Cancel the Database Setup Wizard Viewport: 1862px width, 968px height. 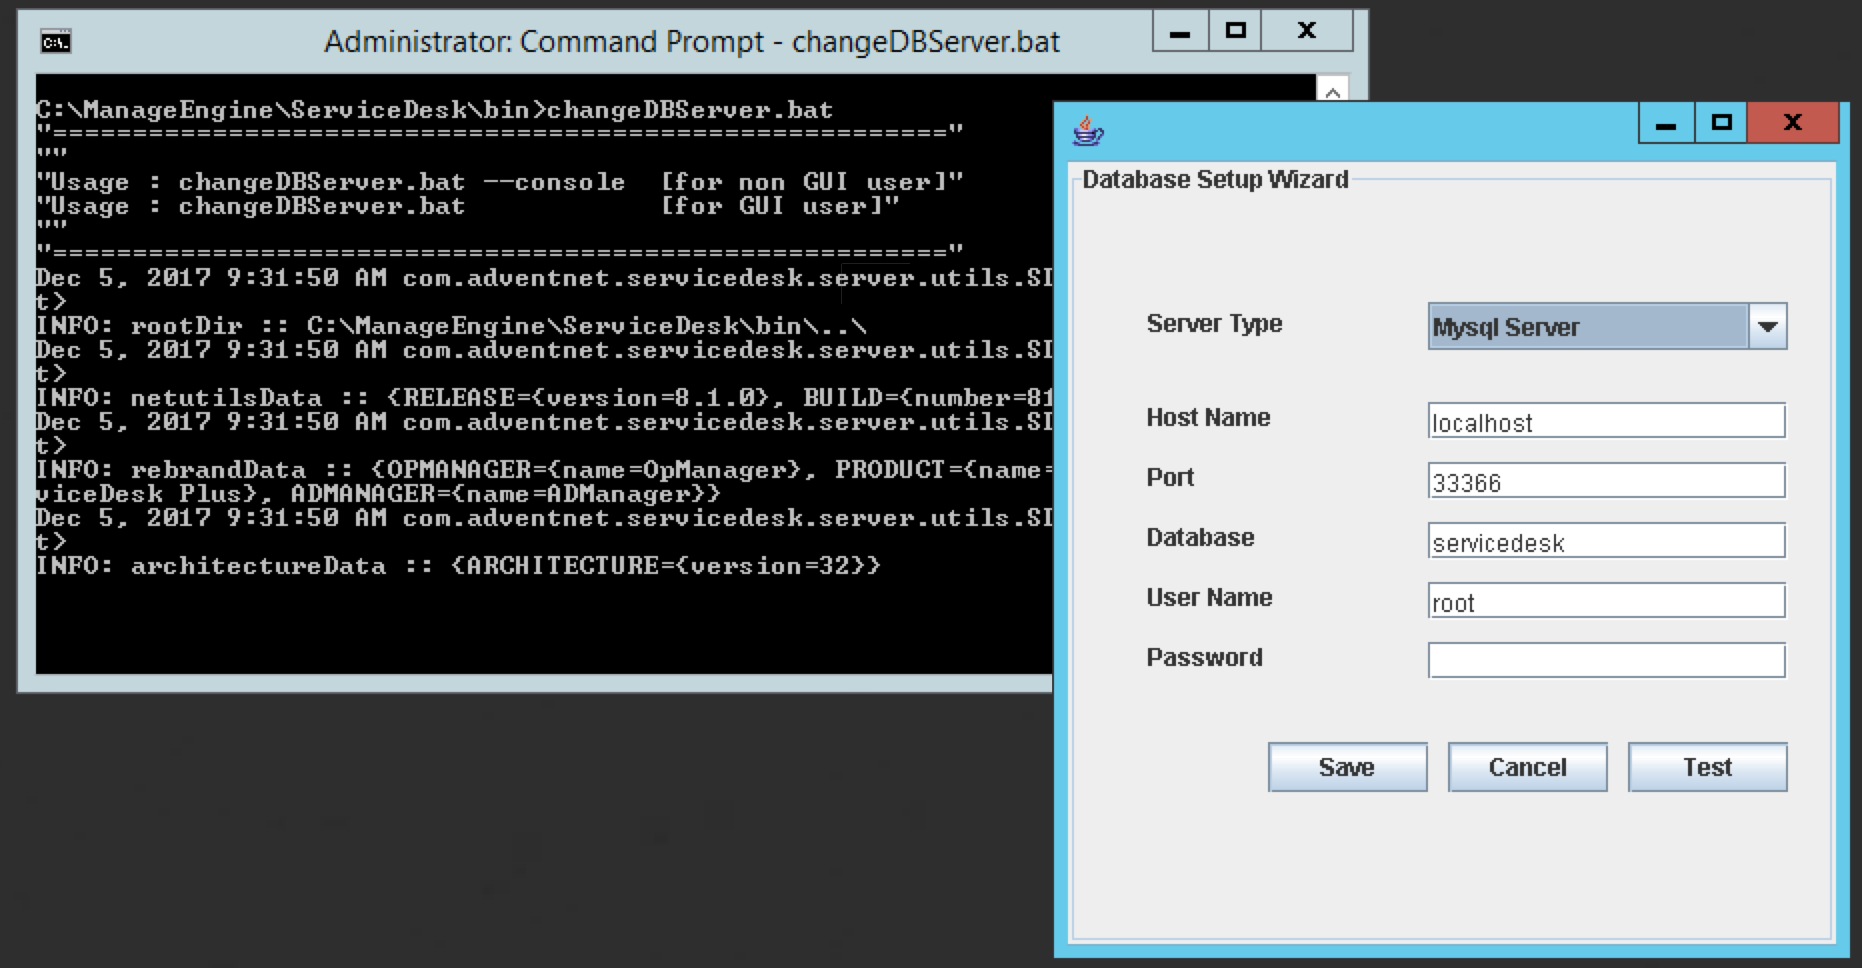click(1527, 767)
